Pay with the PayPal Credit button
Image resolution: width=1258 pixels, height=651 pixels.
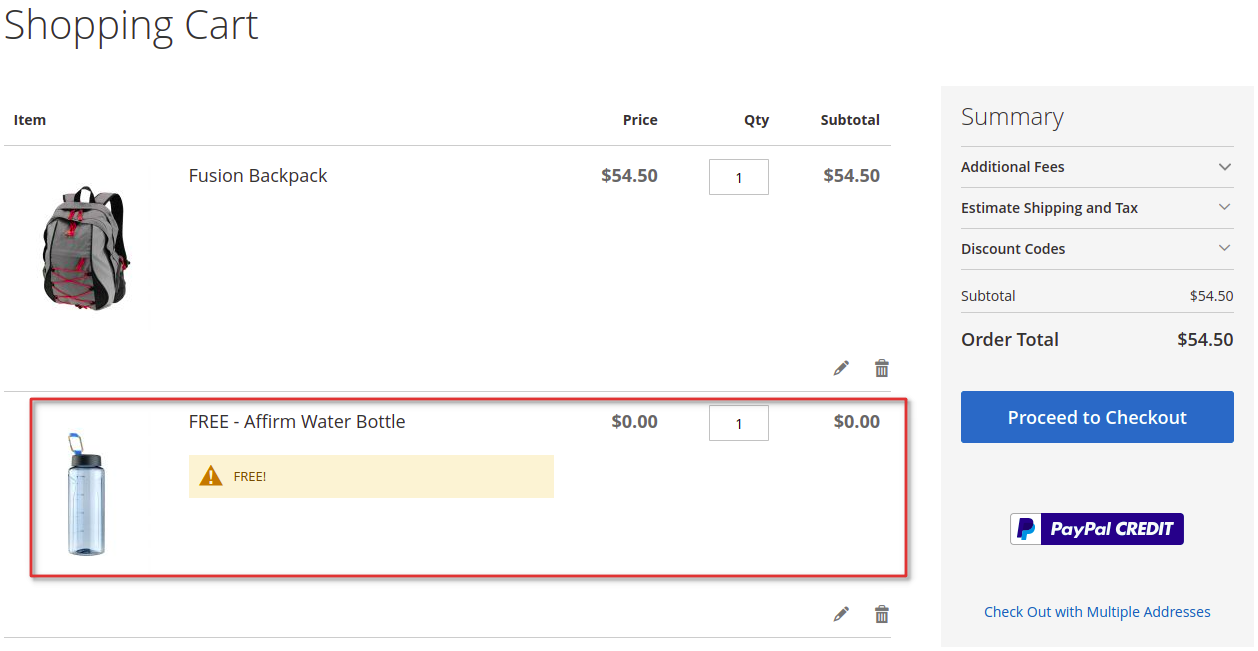1097,529
